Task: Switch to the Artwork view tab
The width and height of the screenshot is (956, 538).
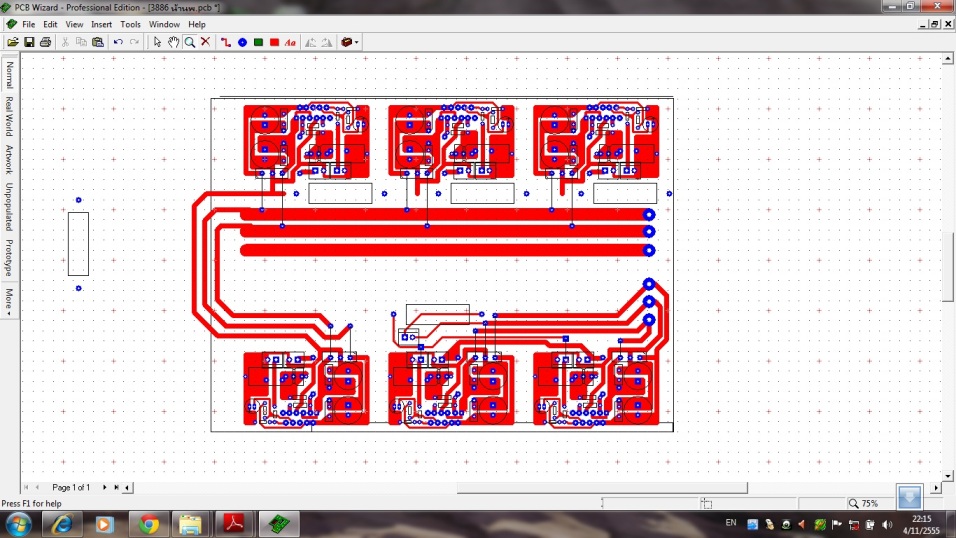Action: coord(9,160)
